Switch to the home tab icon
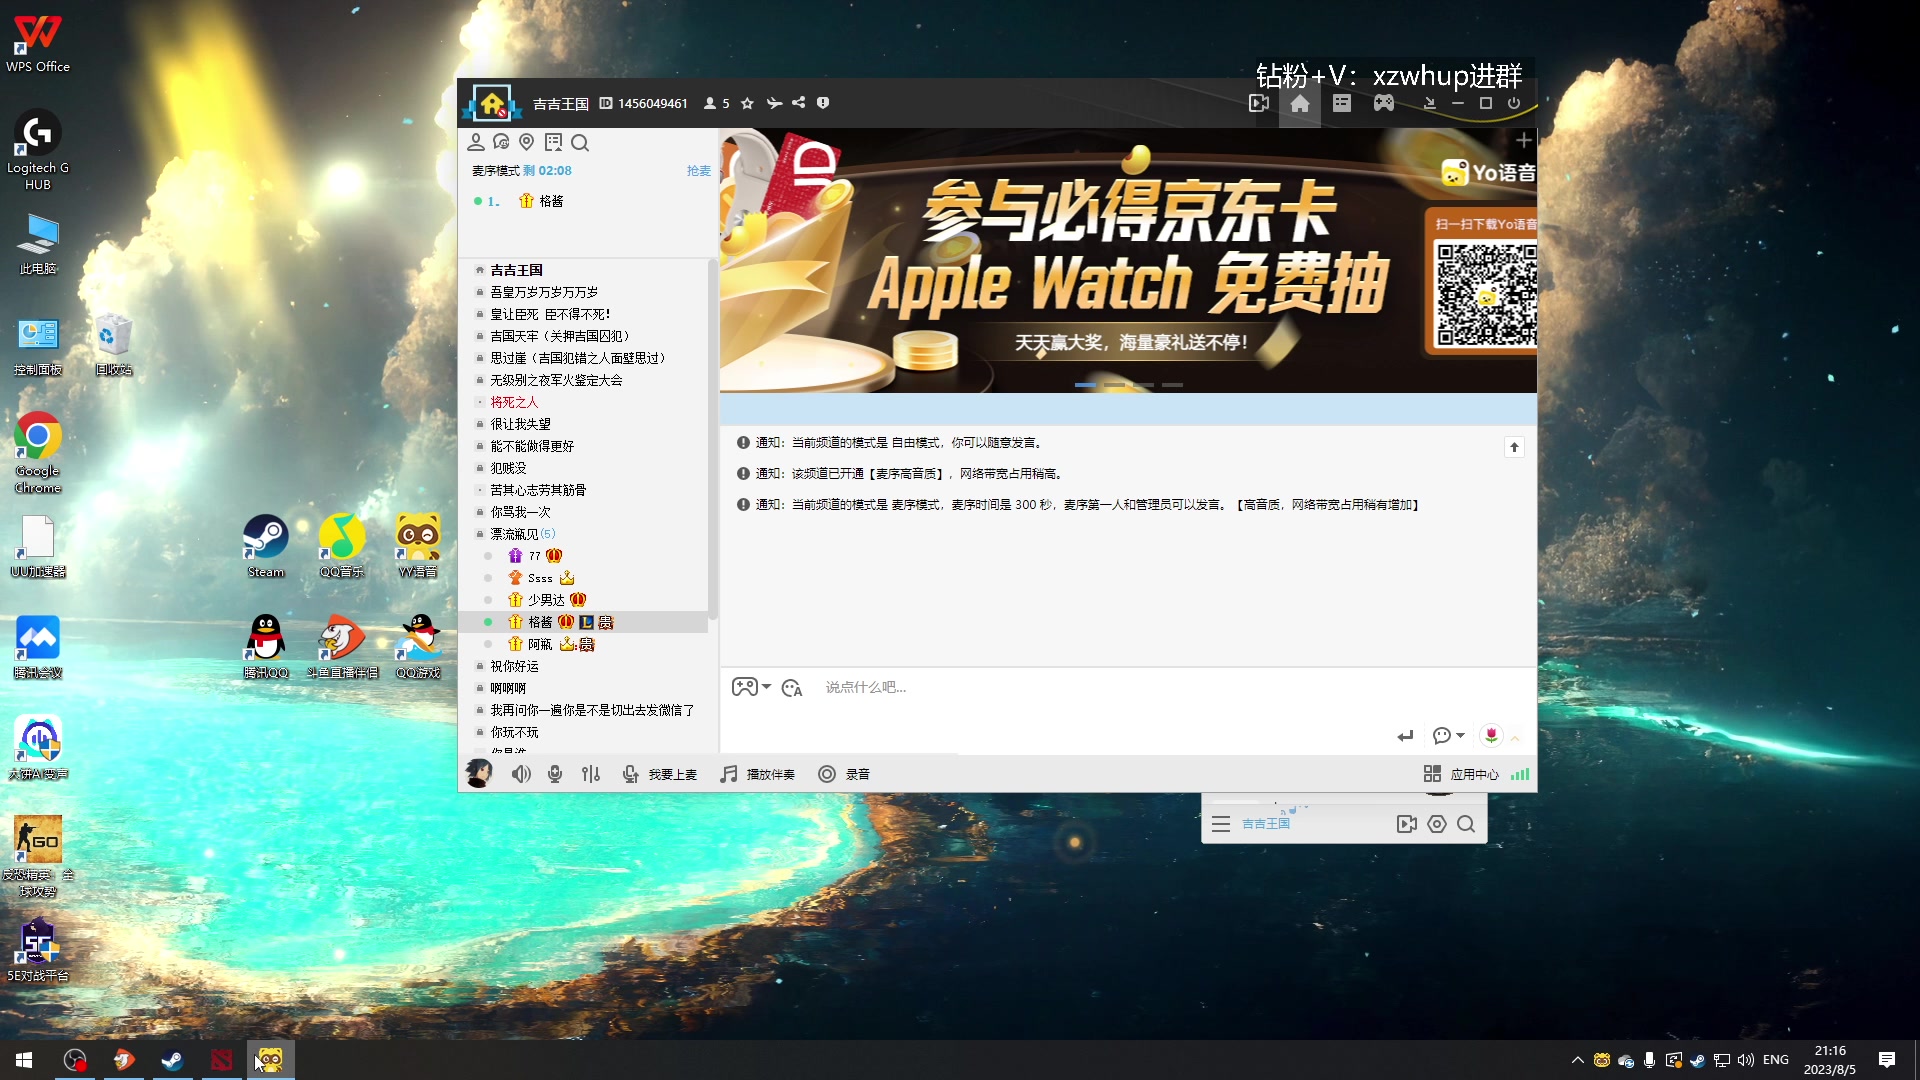 (1300, 103)
